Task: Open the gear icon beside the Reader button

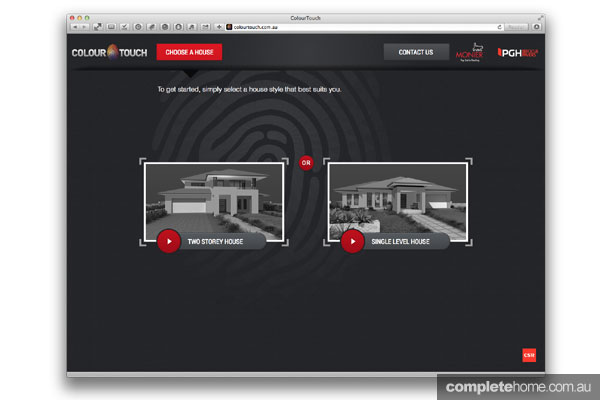Action: point(536,27)
